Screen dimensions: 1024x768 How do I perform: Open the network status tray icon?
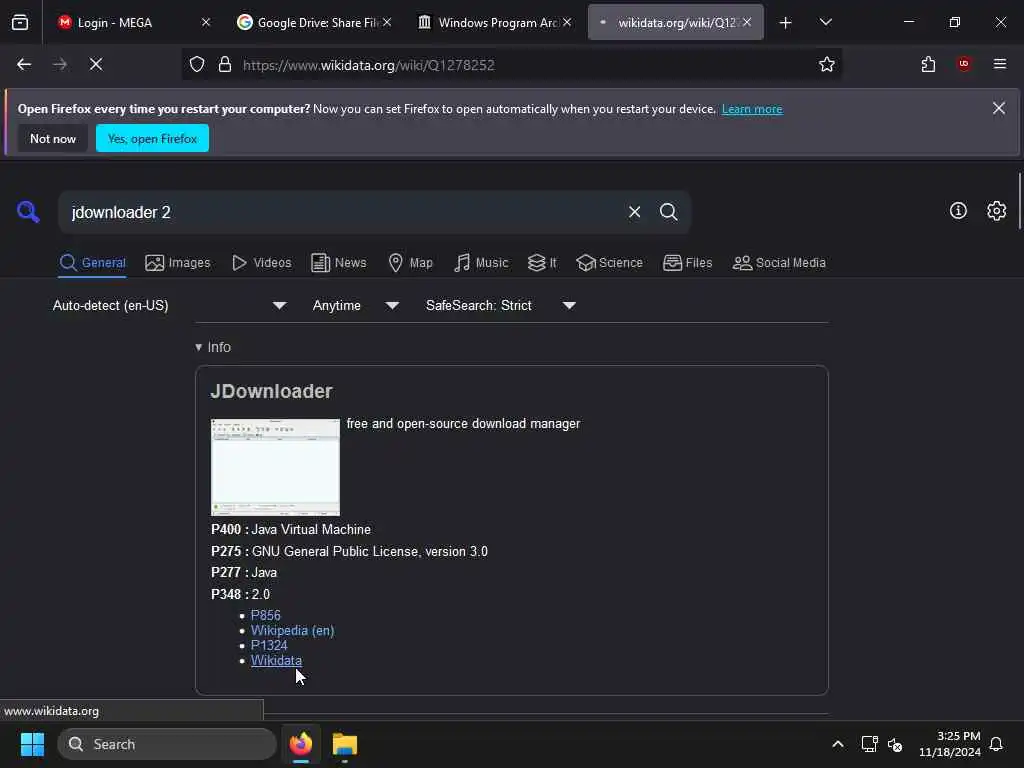(x=869, y=744)
